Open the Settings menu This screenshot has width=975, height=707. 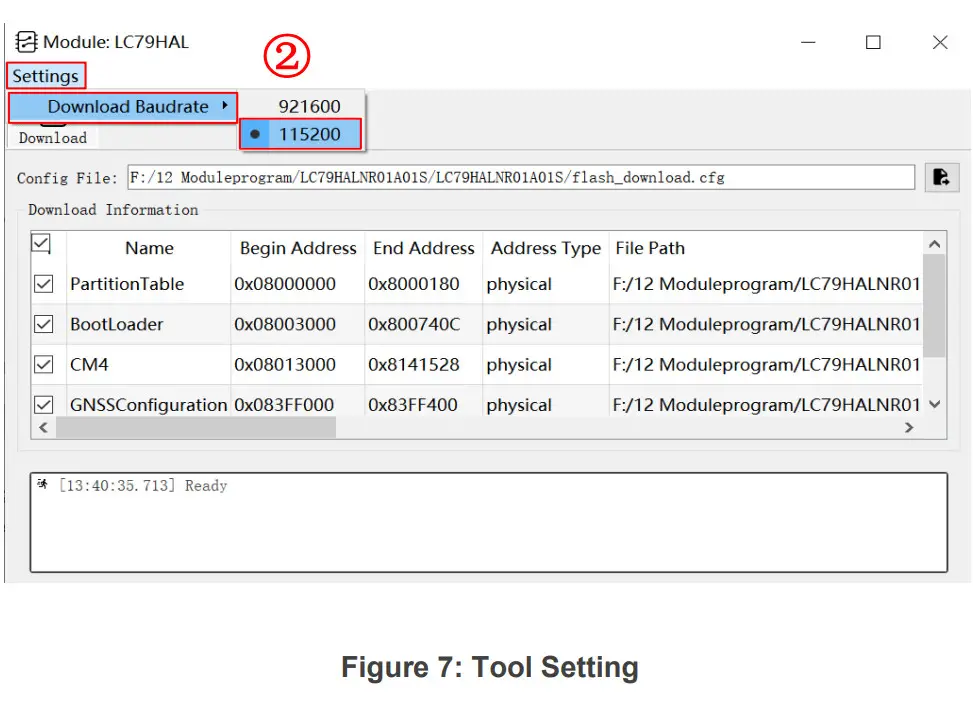(45, 76)
